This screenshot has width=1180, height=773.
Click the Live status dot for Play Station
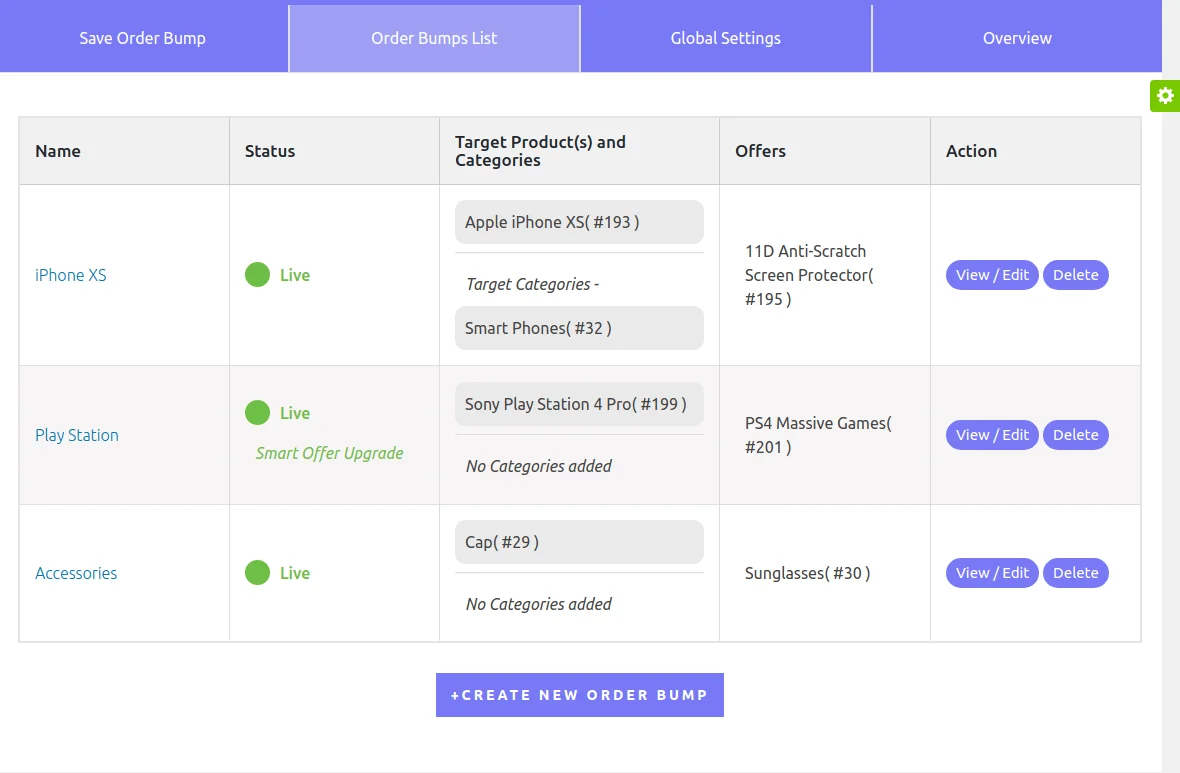pos(259,413)
